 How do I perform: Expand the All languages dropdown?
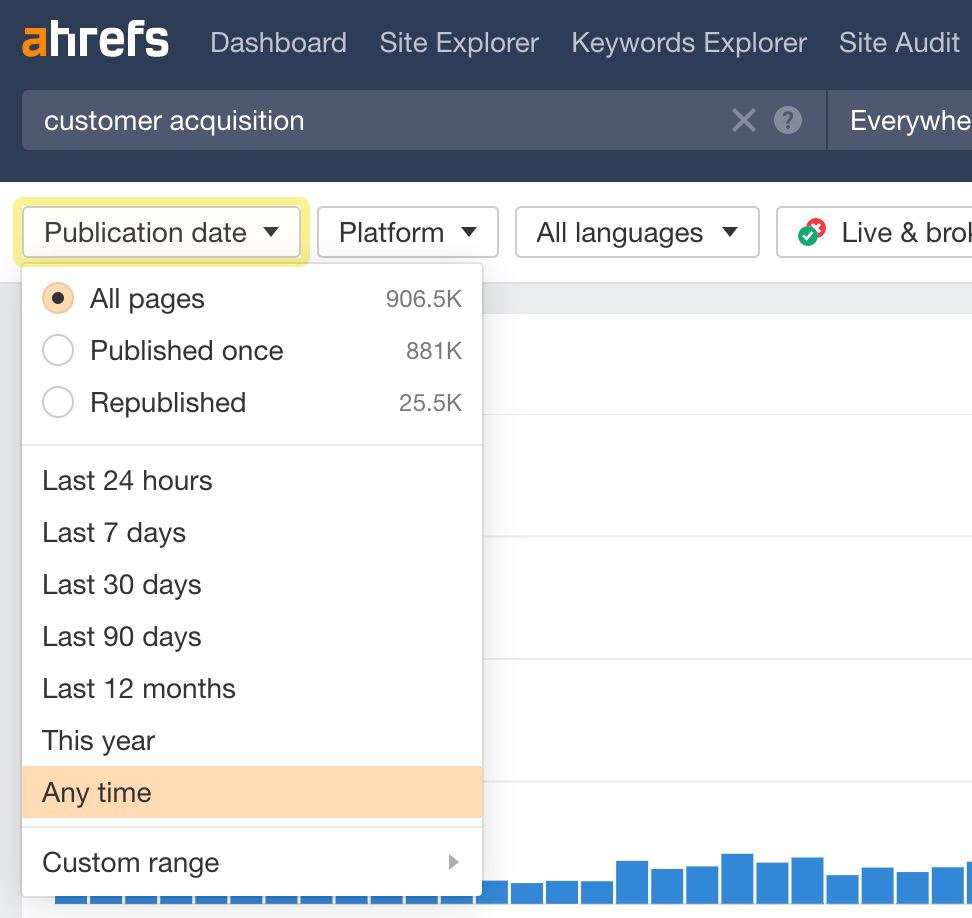tap(636, 233)
